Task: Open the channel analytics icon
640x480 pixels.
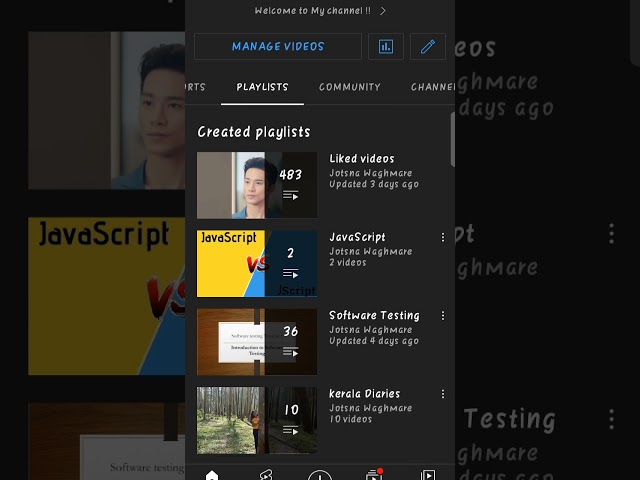Action: [386, 47]
